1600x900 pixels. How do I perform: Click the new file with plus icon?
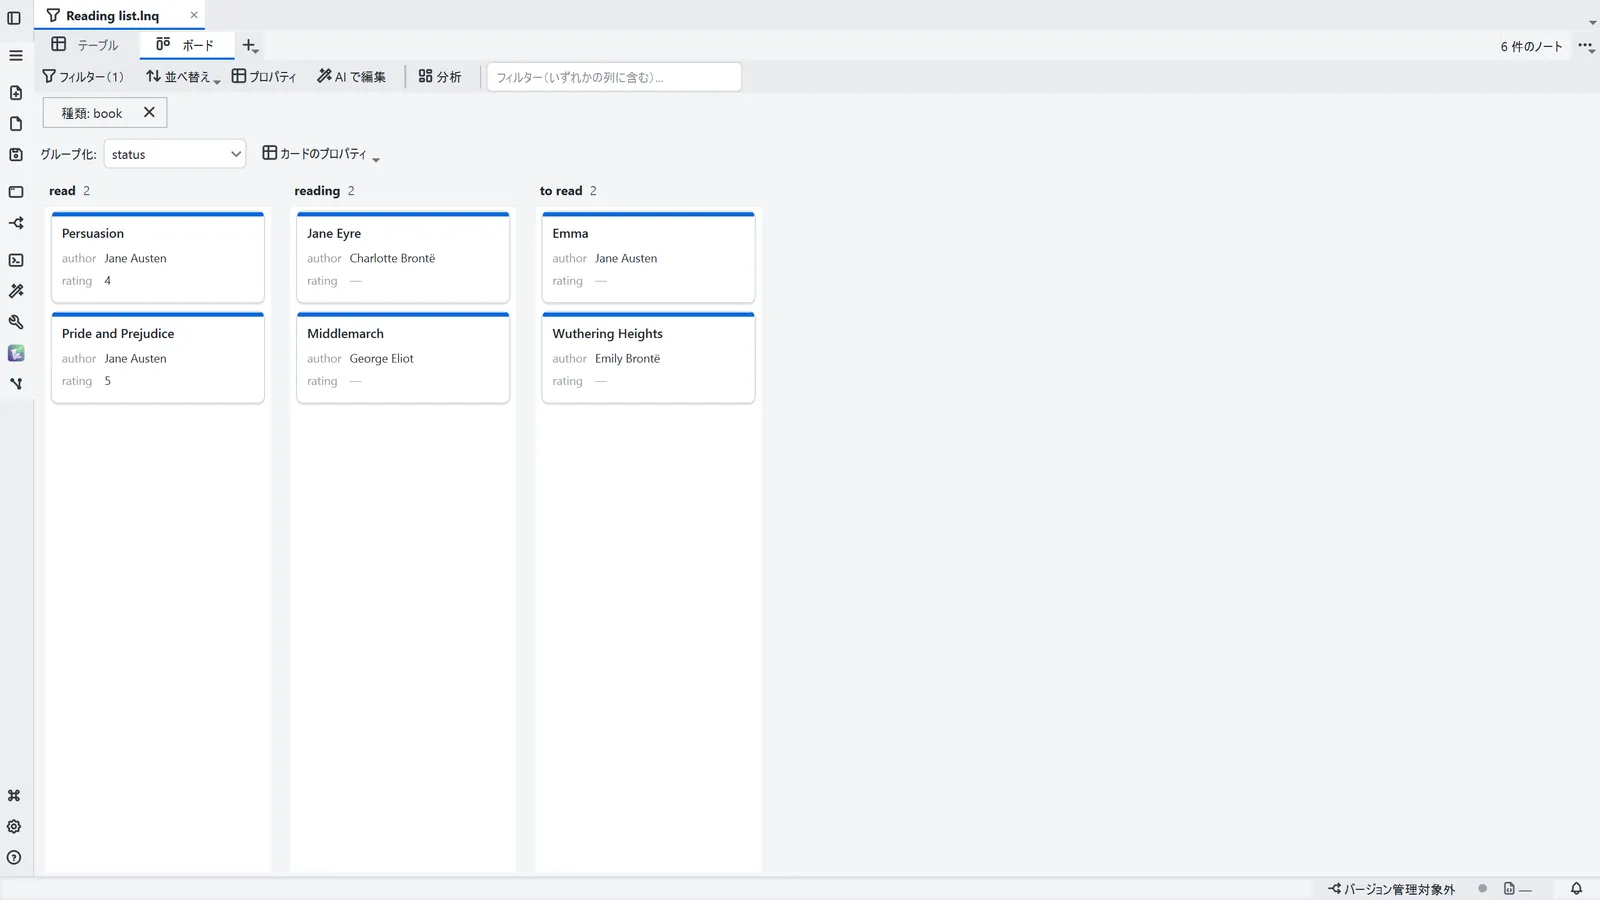pos(16,93)
